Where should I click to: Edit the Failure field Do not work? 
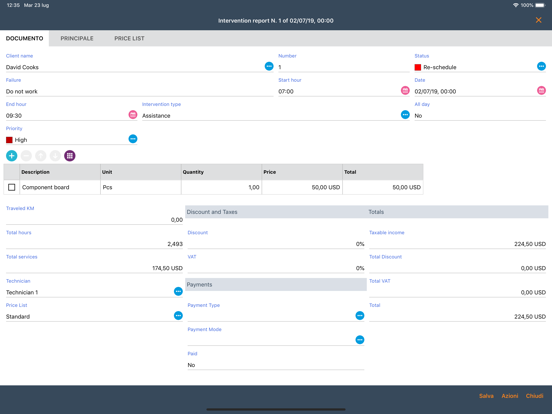coord(139,91)
